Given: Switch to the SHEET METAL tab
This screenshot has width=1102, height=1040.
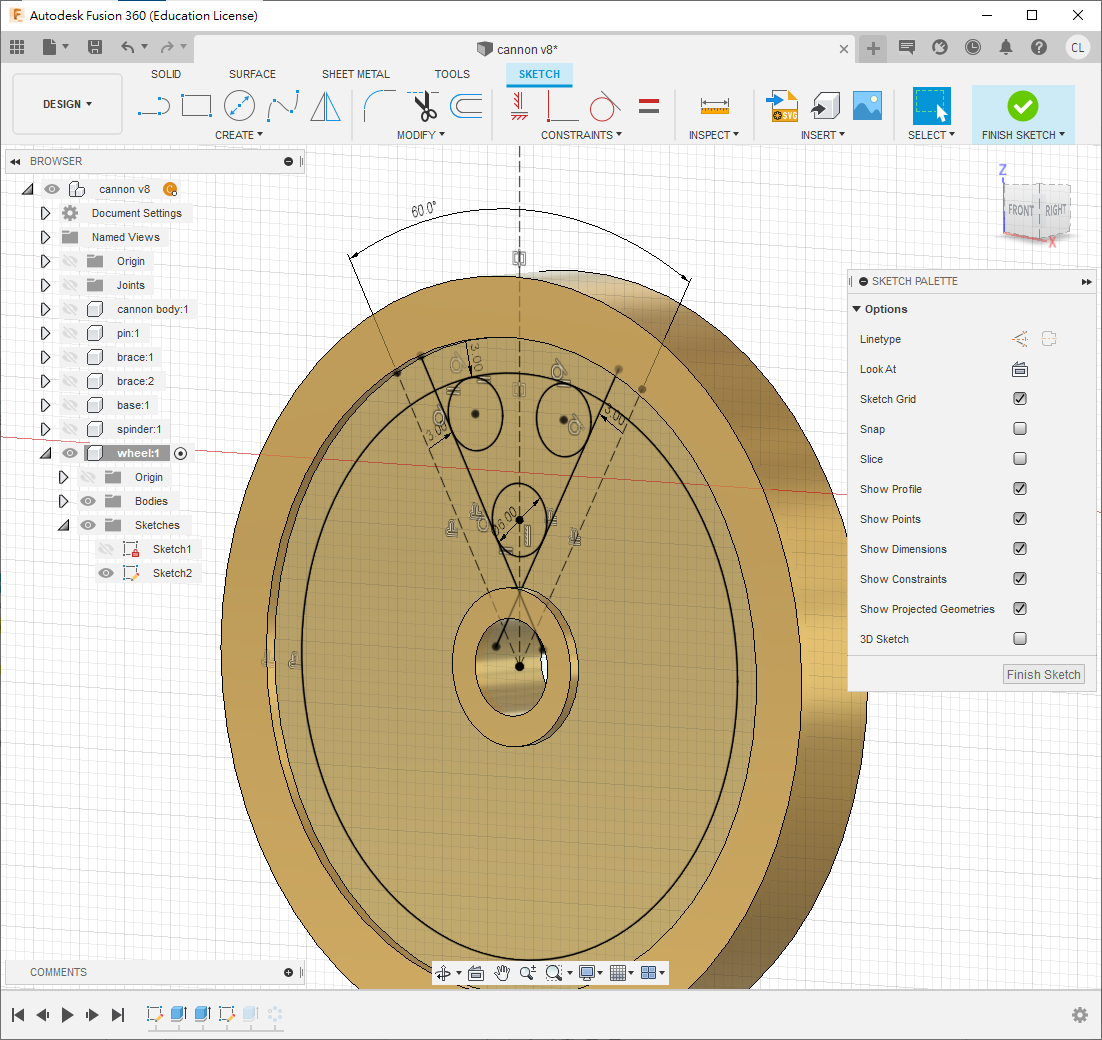Looking at the screenshot, I should pyautogui.click(x=355, y=74).
